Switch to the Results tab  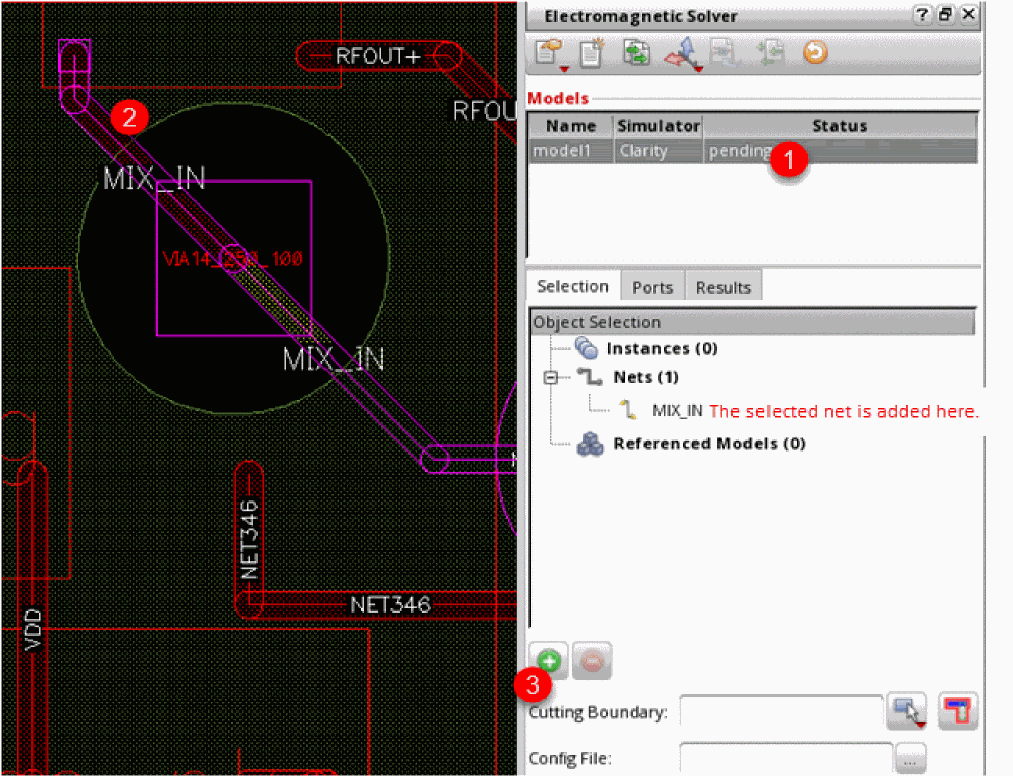722,287
